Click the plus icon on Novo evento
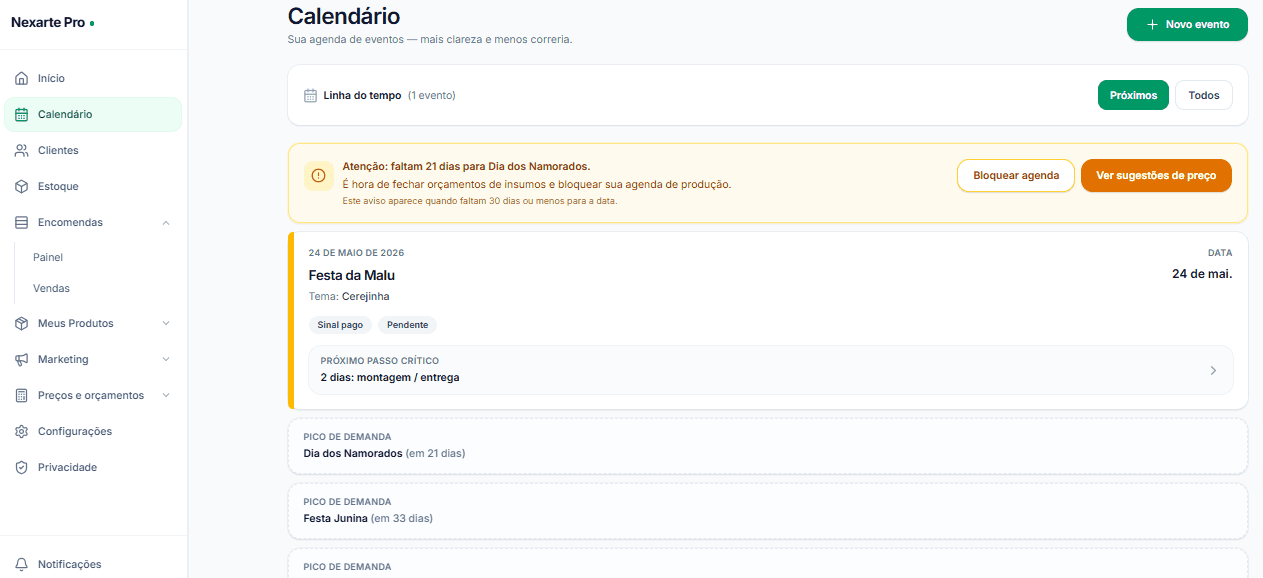 (1152, 24)
